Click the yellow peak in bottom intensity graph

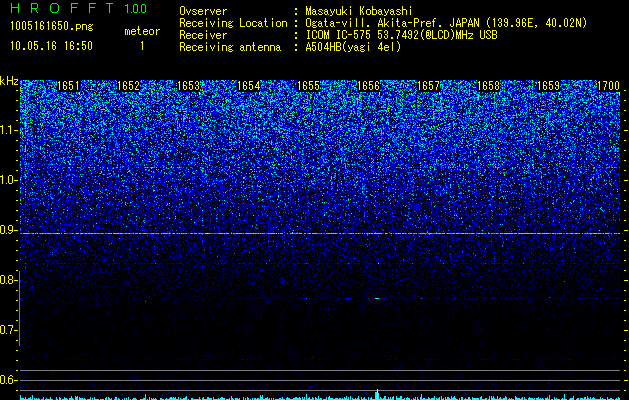click(377, 394)
